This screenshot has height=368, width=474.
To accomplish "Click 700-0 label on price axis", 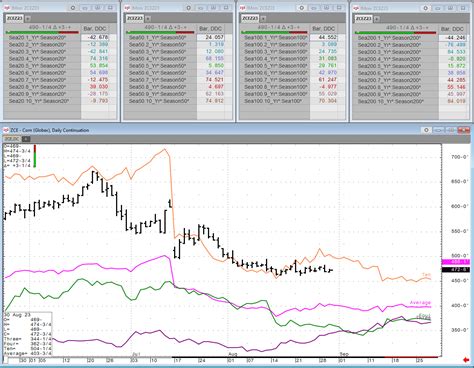I will [459, 157].
